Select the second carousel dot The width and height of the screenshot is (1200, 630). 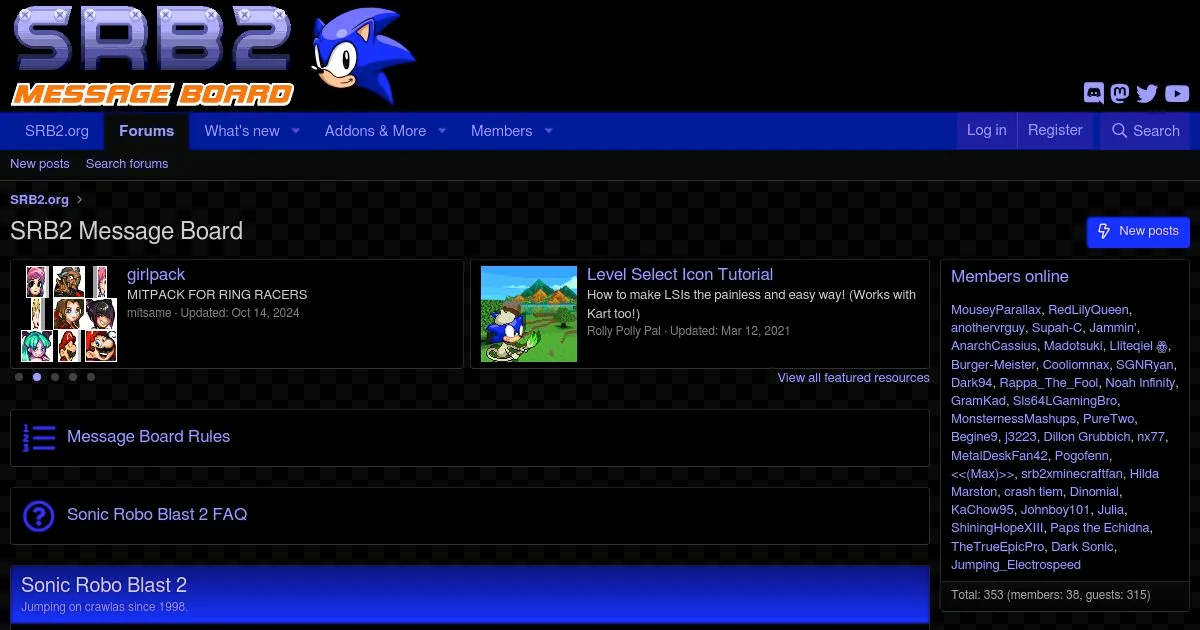(x=37, y=377)
